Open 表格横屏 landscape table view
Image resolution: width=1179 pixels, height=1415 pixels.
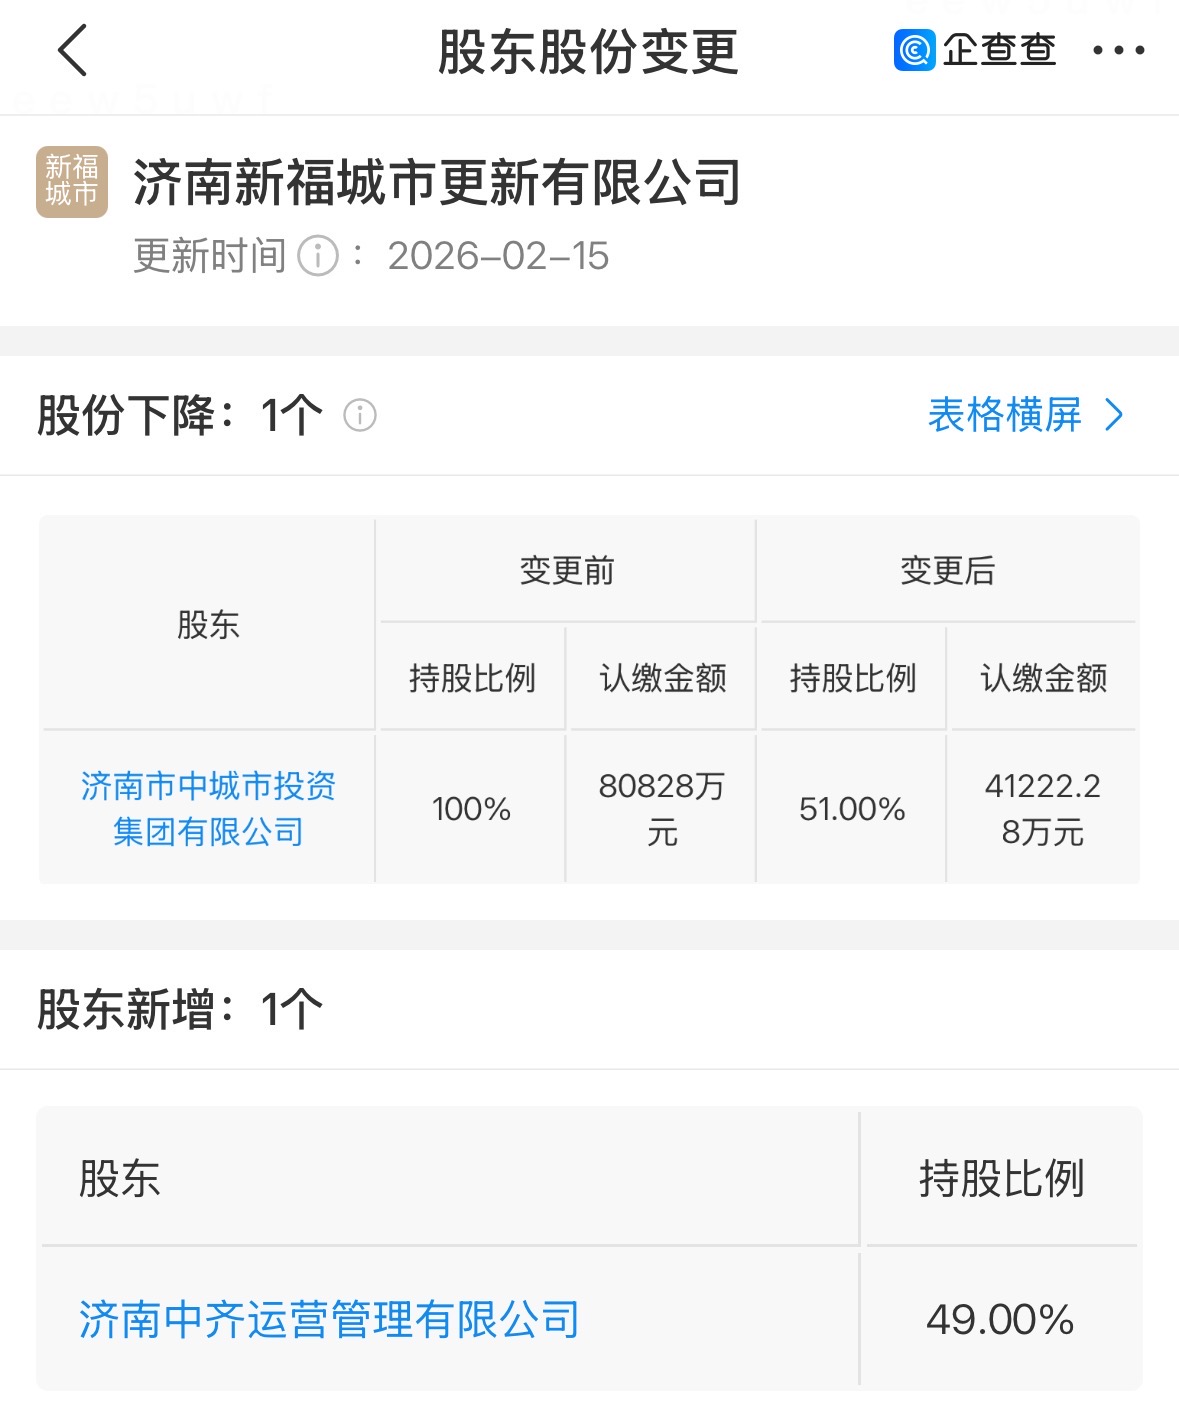[x=1004, y=415]
